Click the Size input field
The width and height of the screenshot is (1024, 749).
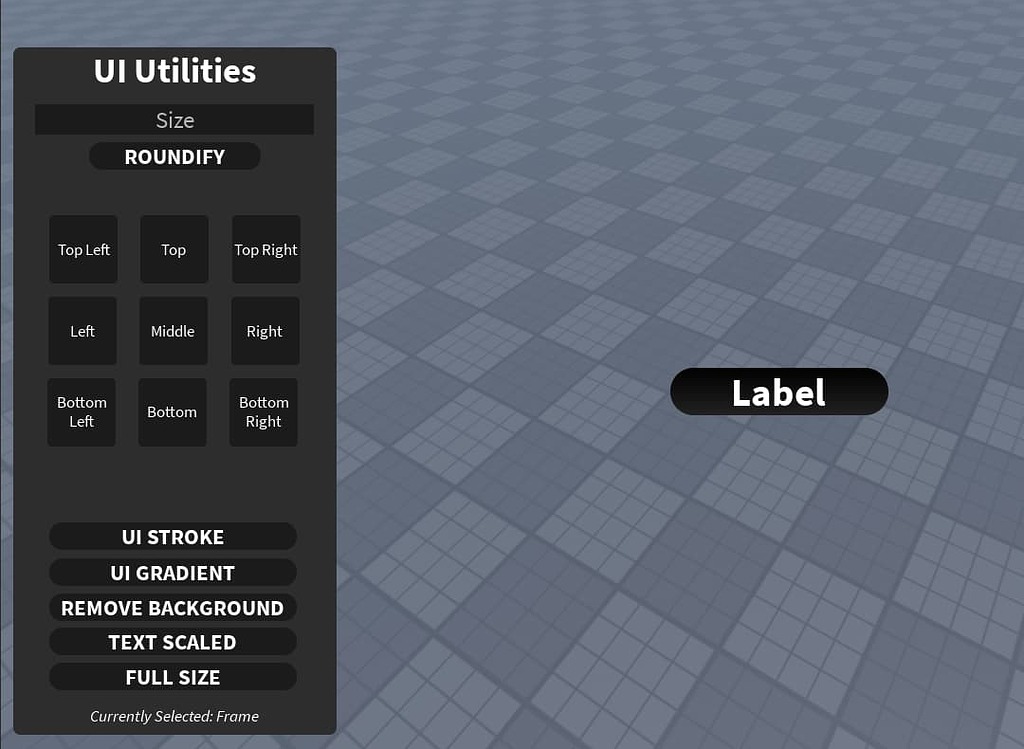tap(174, 119)
